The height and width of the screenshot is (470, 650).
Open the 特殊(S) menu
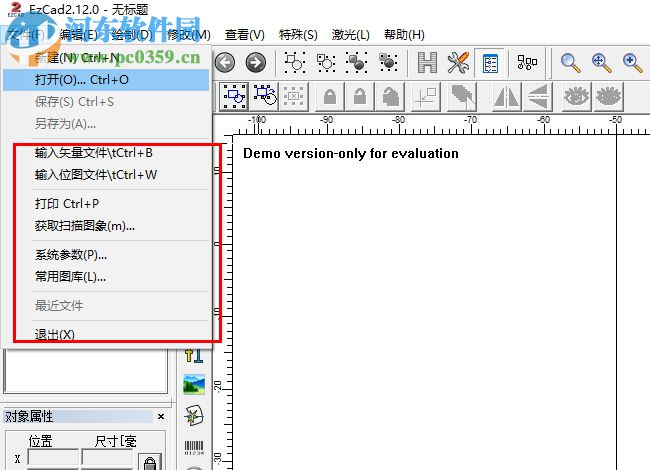pos(298,35)
